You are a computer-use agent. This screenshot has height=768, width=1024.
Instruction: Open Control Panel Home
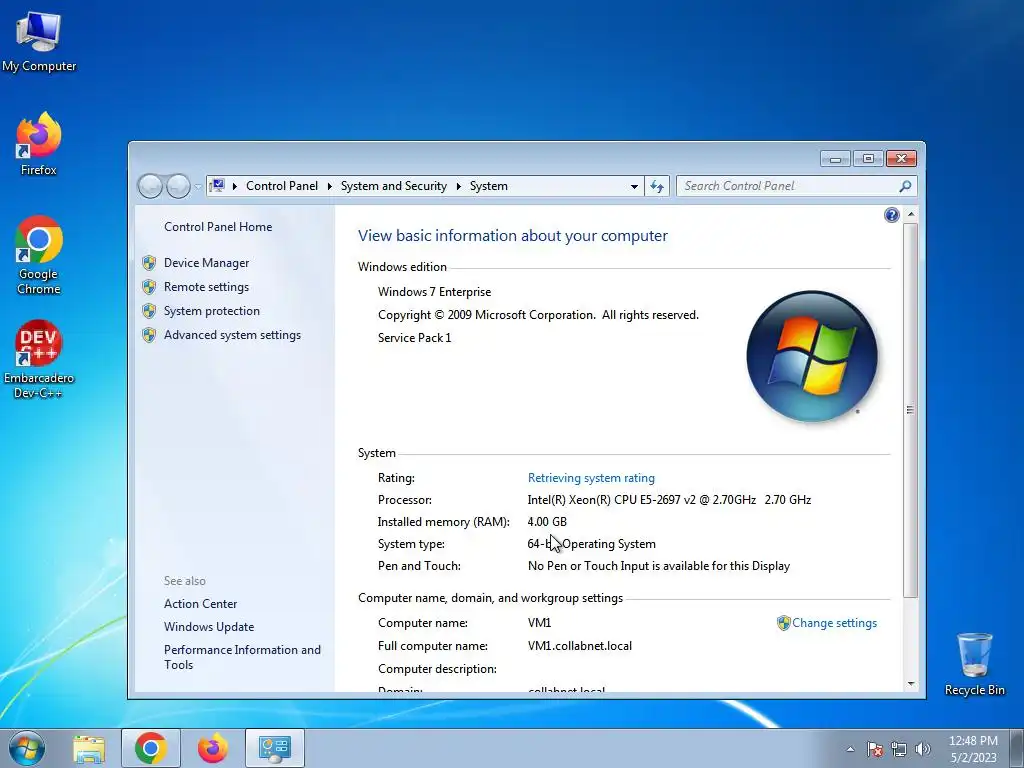[x=218, y=227]
